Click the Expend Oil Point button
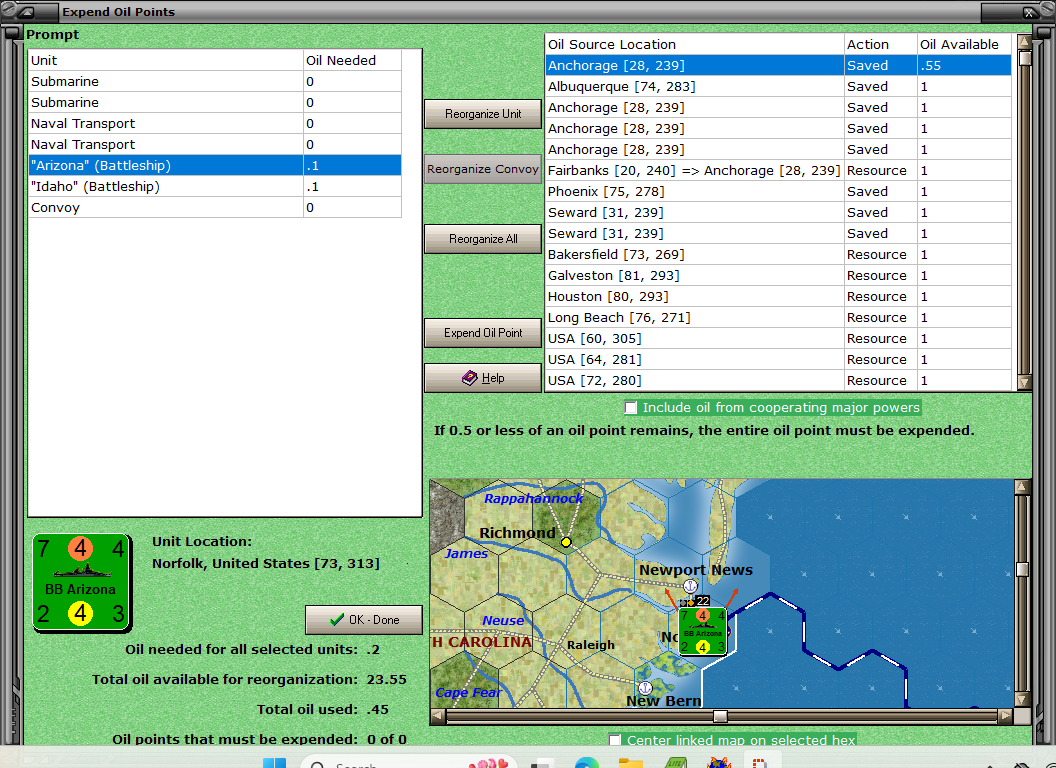1056x768 pixels. (483, 333)
